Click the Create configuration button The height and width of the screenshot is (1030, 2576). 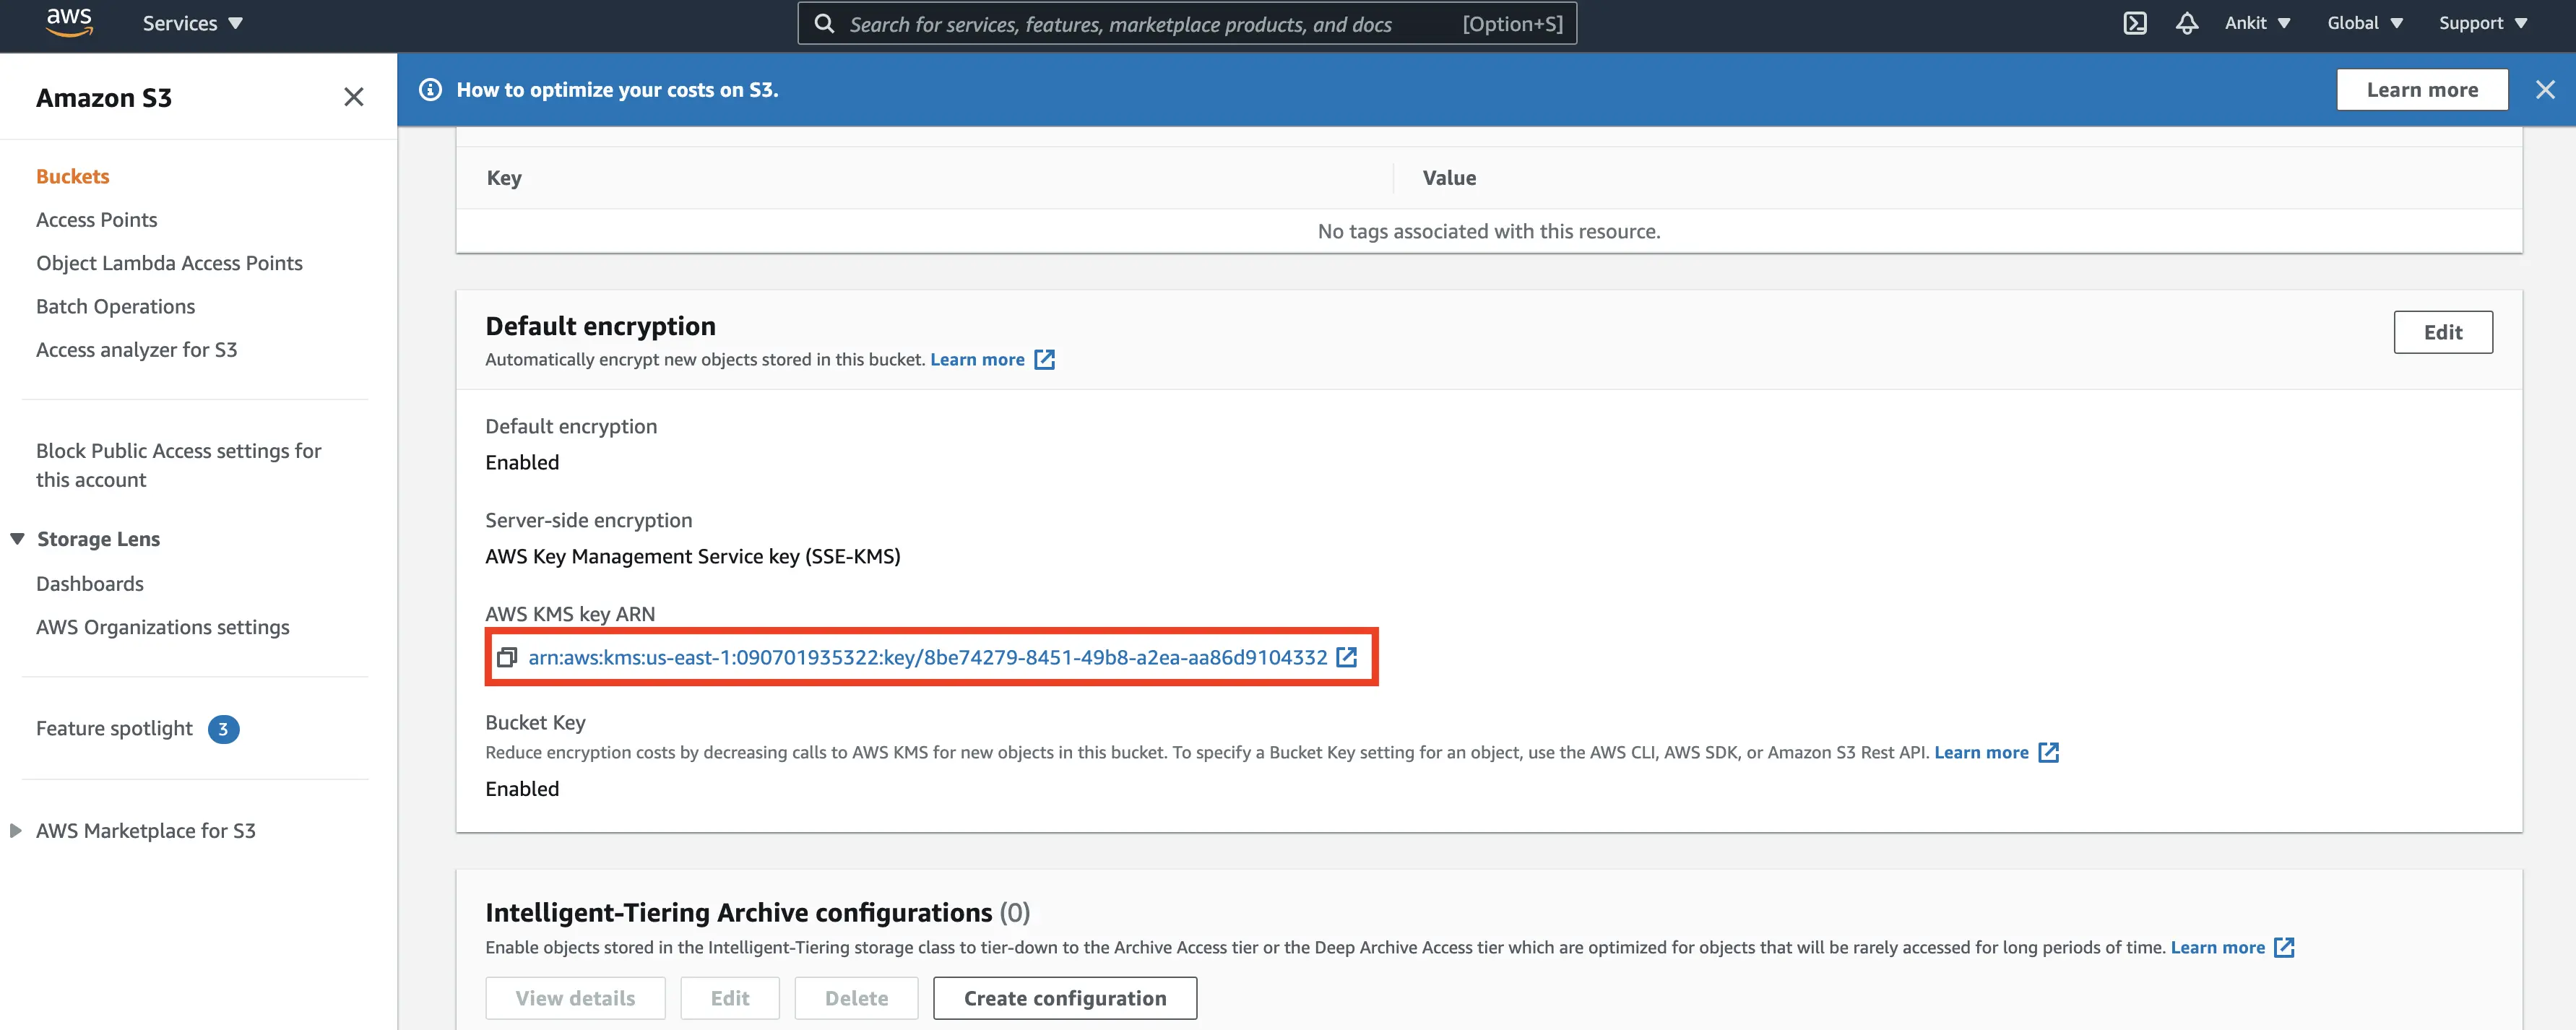click(x=1064, y=998)
